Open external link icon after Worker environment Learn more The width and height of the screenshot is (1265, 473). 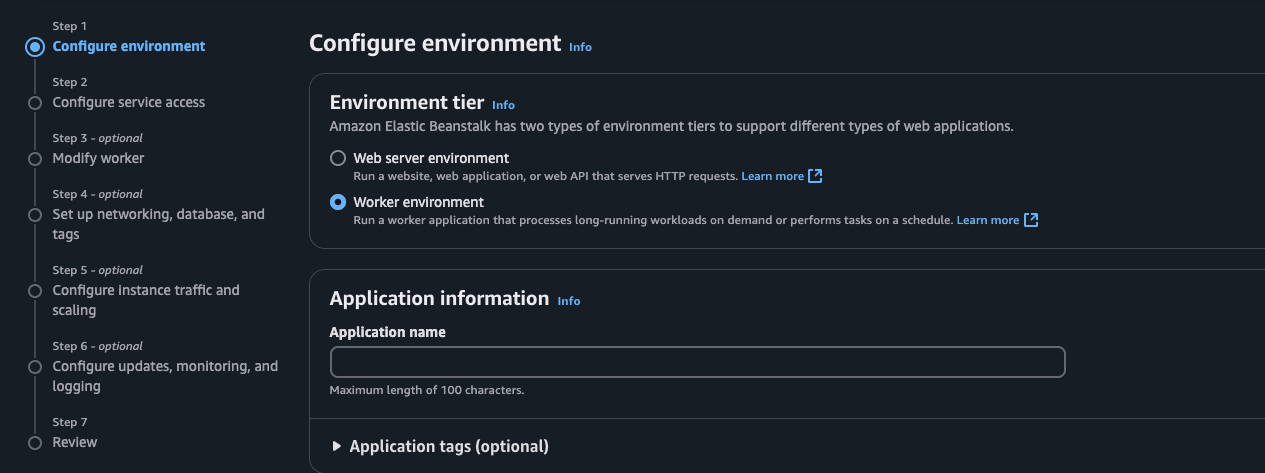1031,220
